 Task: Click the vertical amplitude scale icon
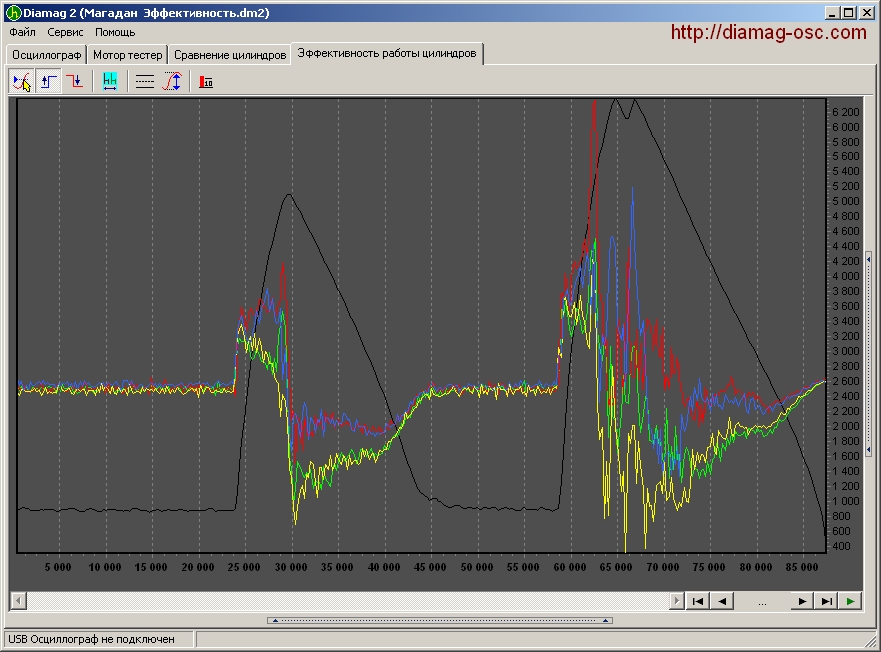tap(172, 82)
